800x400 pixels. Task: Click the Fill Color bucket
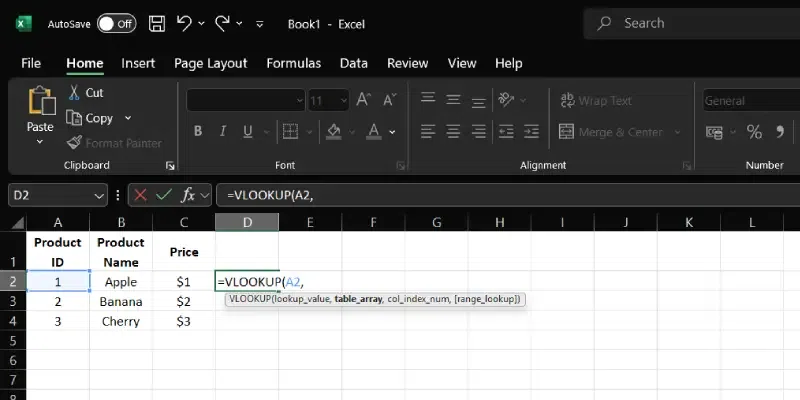pyautogui.click(x=334, y=131)
